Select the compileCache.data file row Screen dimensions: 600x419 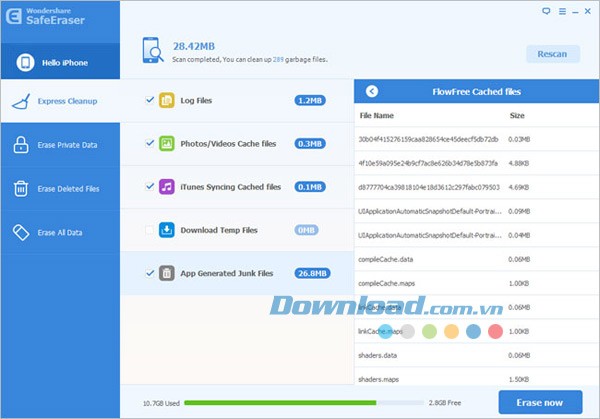(476, 259)
